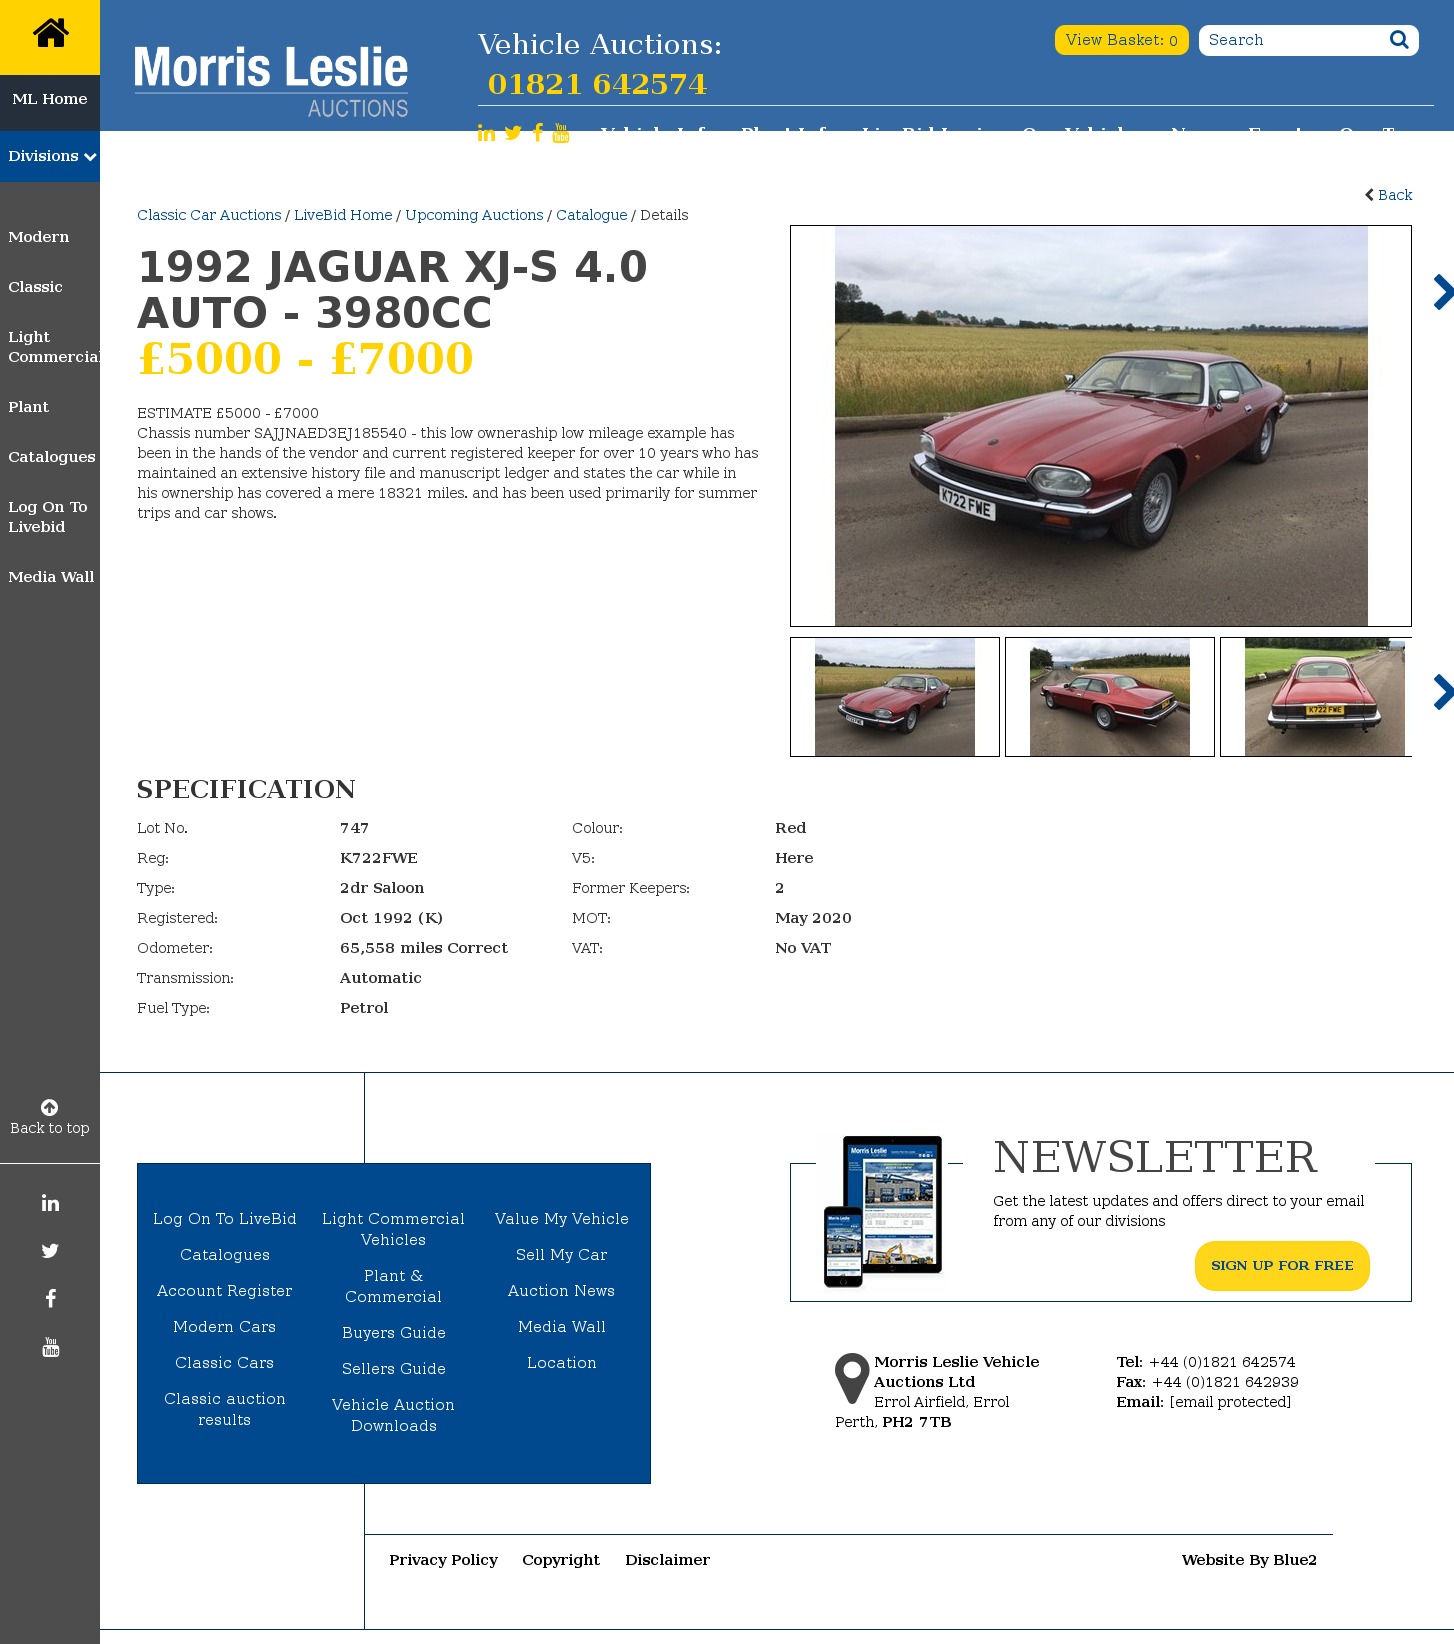This screenshot has width=1454, height=1644.
Task: Open Location footer link
Action: pos(562,1363)
